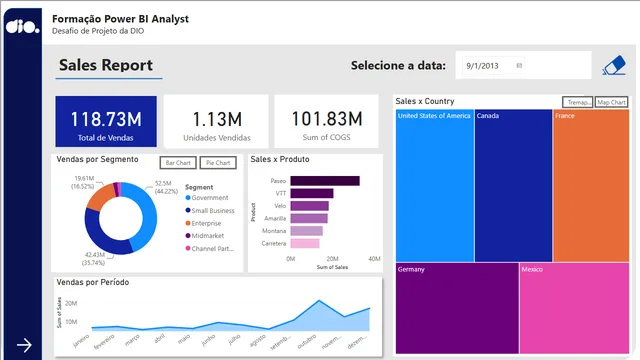Click the Velo product bar

point(309,206)
